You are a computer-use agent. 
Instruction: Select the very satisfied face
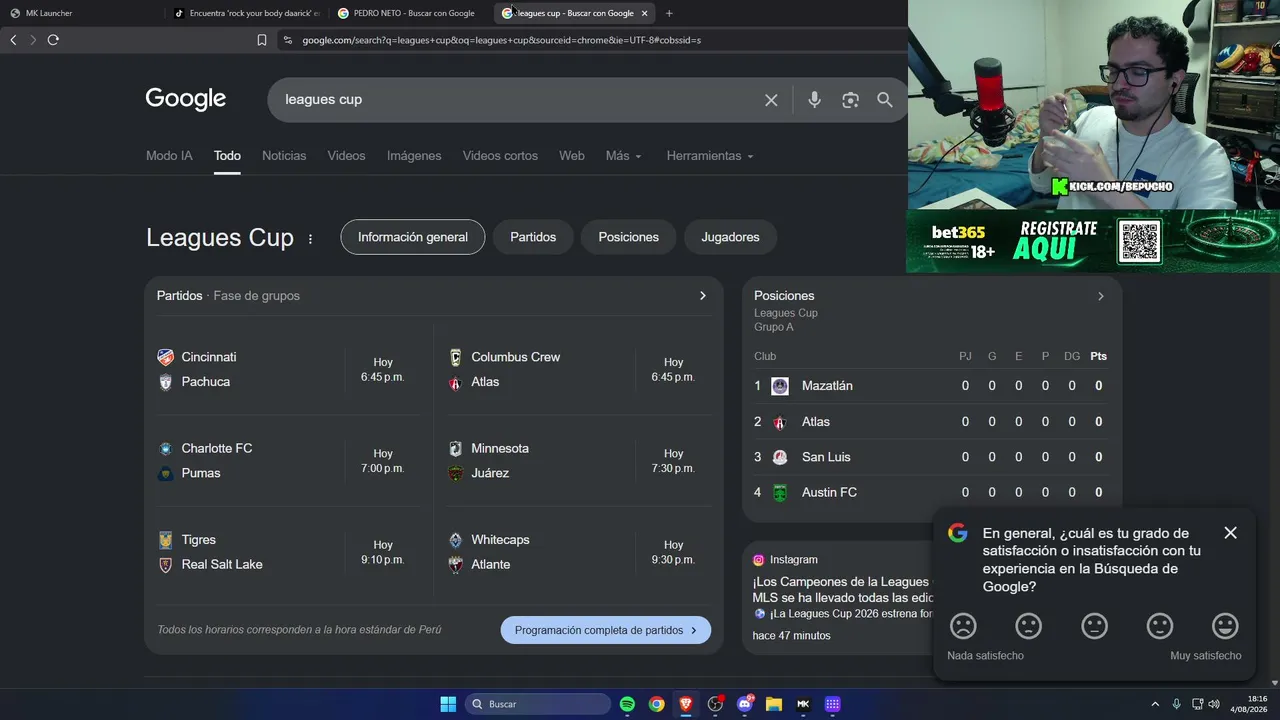1225,626
